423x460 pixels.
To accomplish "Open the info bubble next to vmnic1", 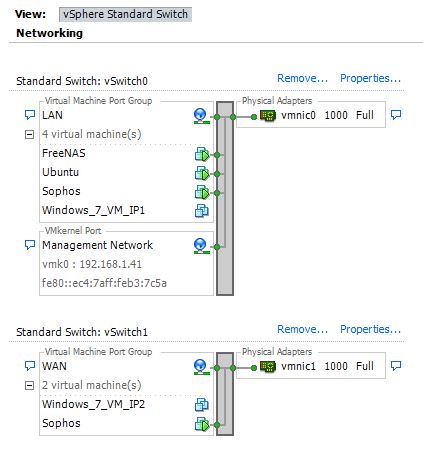I will (396, 366).
